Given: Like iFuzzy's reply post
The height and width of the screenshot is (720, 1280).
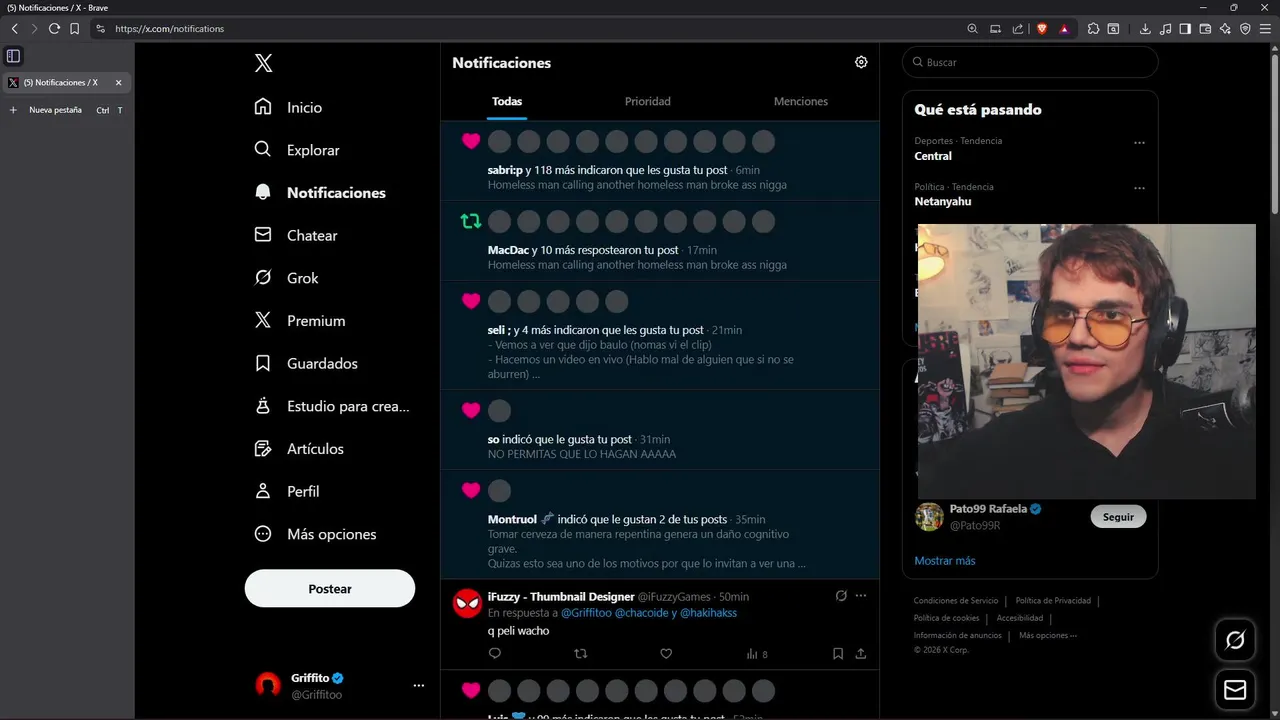Looking at the screenshot, I should (x=666, y=654).
